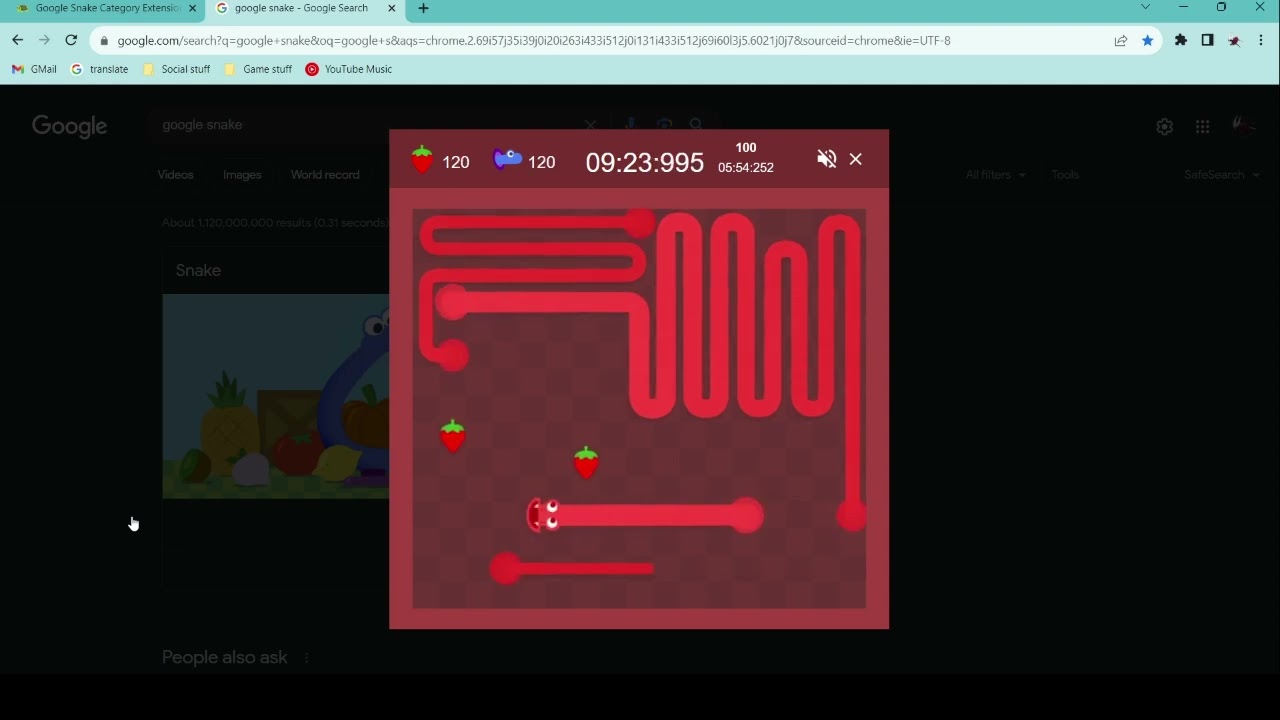The width and height of the screenshot is (1280, 720).
Task: Click the strawberry score icon in game header
Action: pos(422,160)
